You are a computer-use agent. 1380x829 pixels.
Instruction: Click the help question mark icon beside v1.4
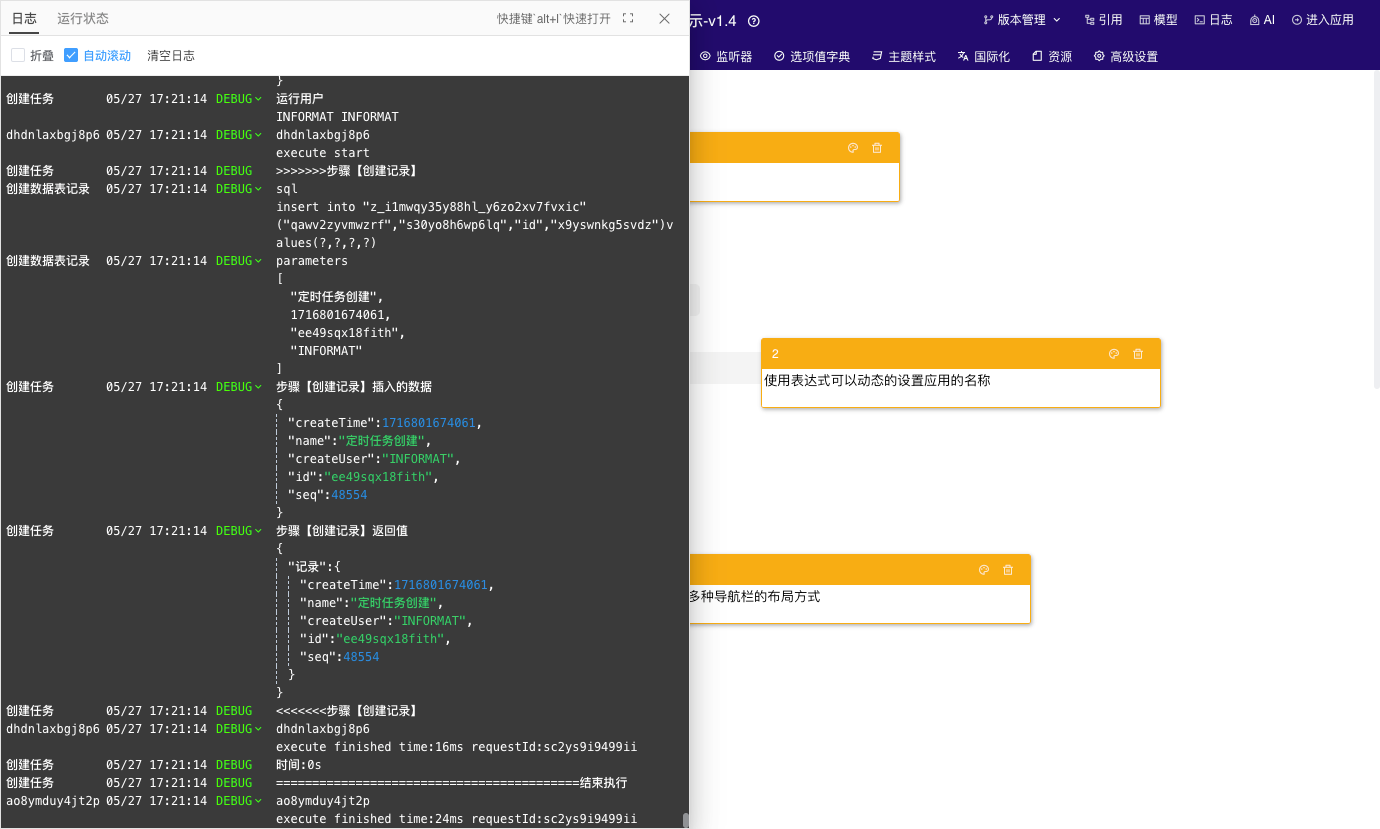(754, 21)
